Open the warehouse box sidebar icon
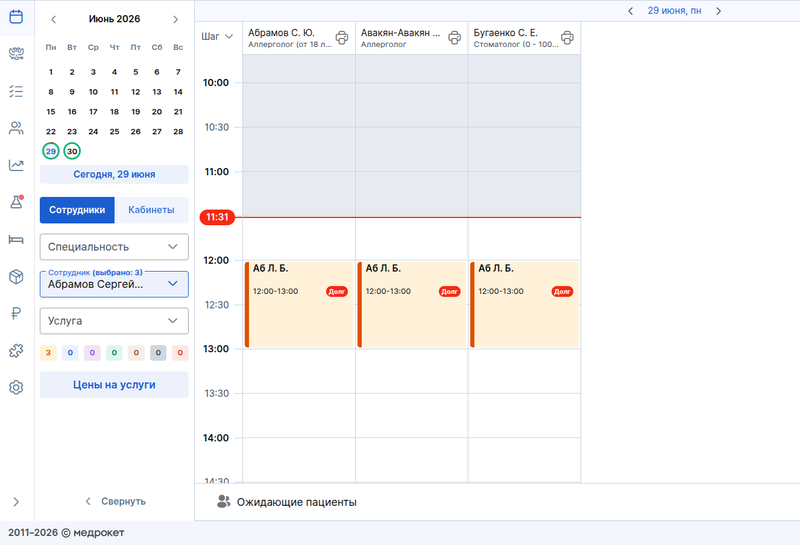Viewport: 800px width, 545px height. [x=16, y=277]
